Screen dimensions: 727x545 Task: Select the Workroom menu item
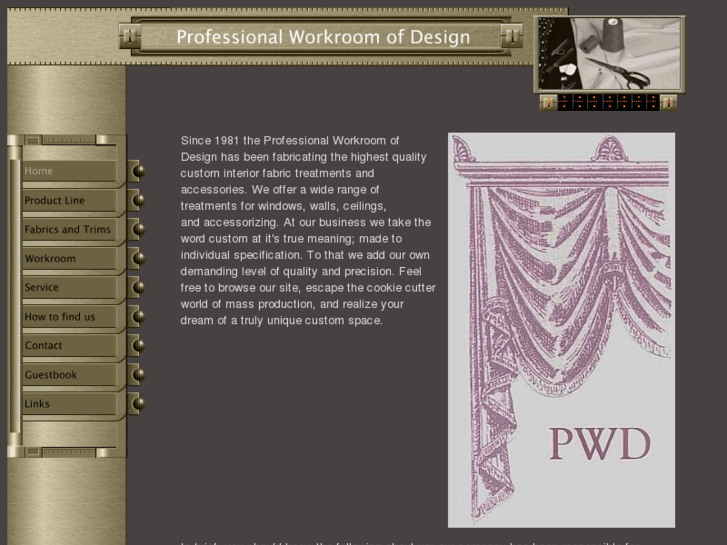[70, 258]
